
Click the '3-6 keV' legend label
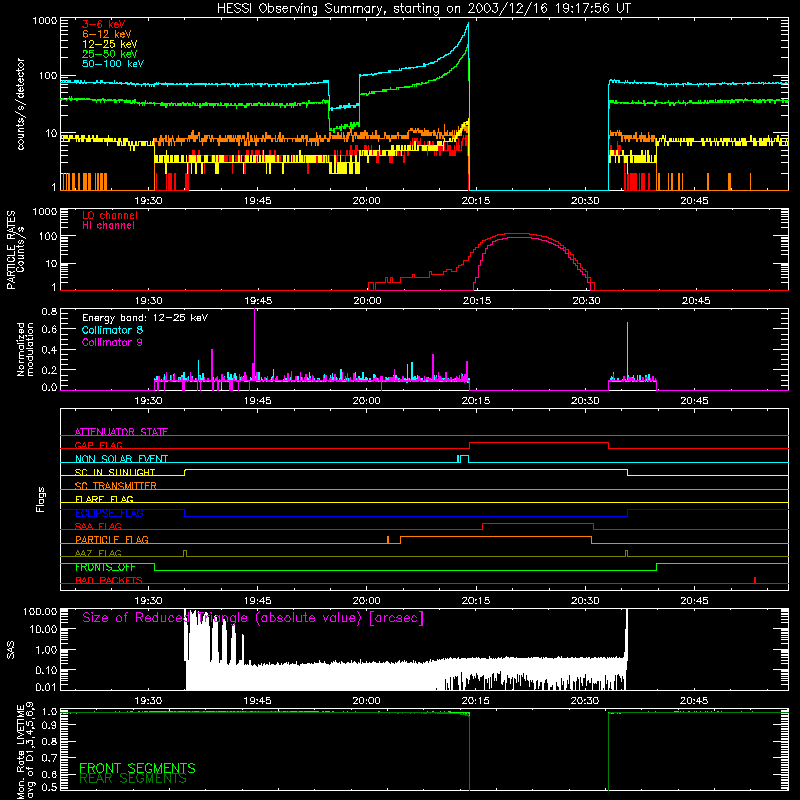(x=104, y=24)
